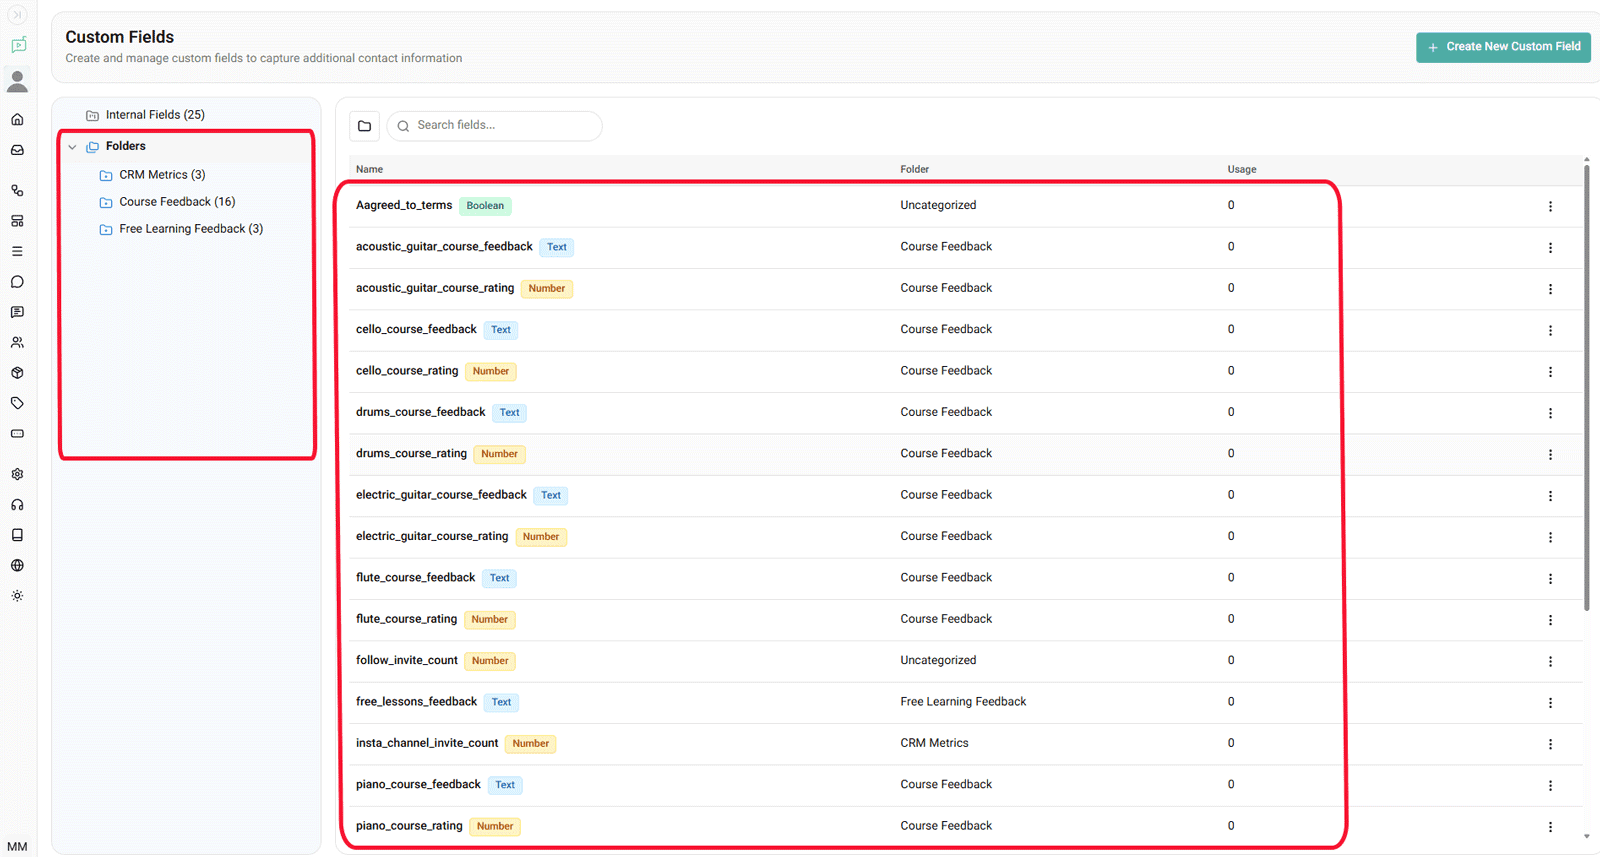Open options menu for cello_course_rating row
Image resolution: width=1600 pixels, height=857 pixels.
[1550, 372]
